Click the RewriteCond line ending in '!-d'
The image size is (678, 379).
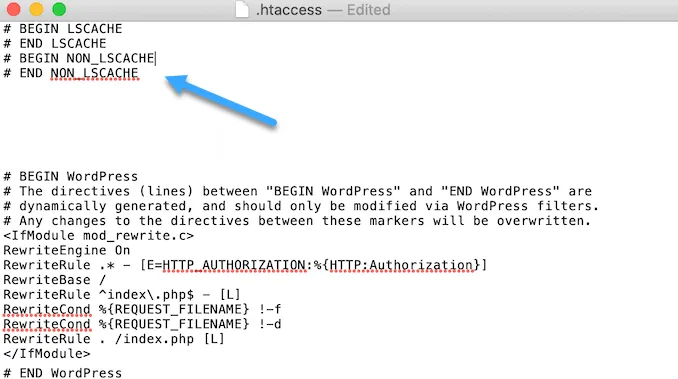[x=142, y=324]
